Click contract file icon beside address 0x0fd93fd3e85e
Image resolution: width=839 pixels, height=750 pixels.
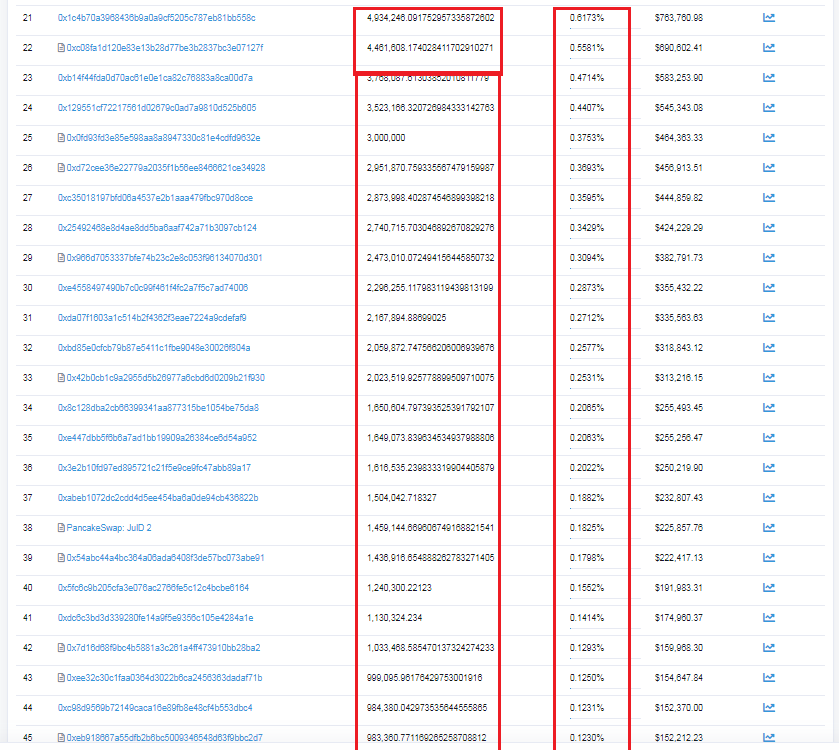coord(61,138)
